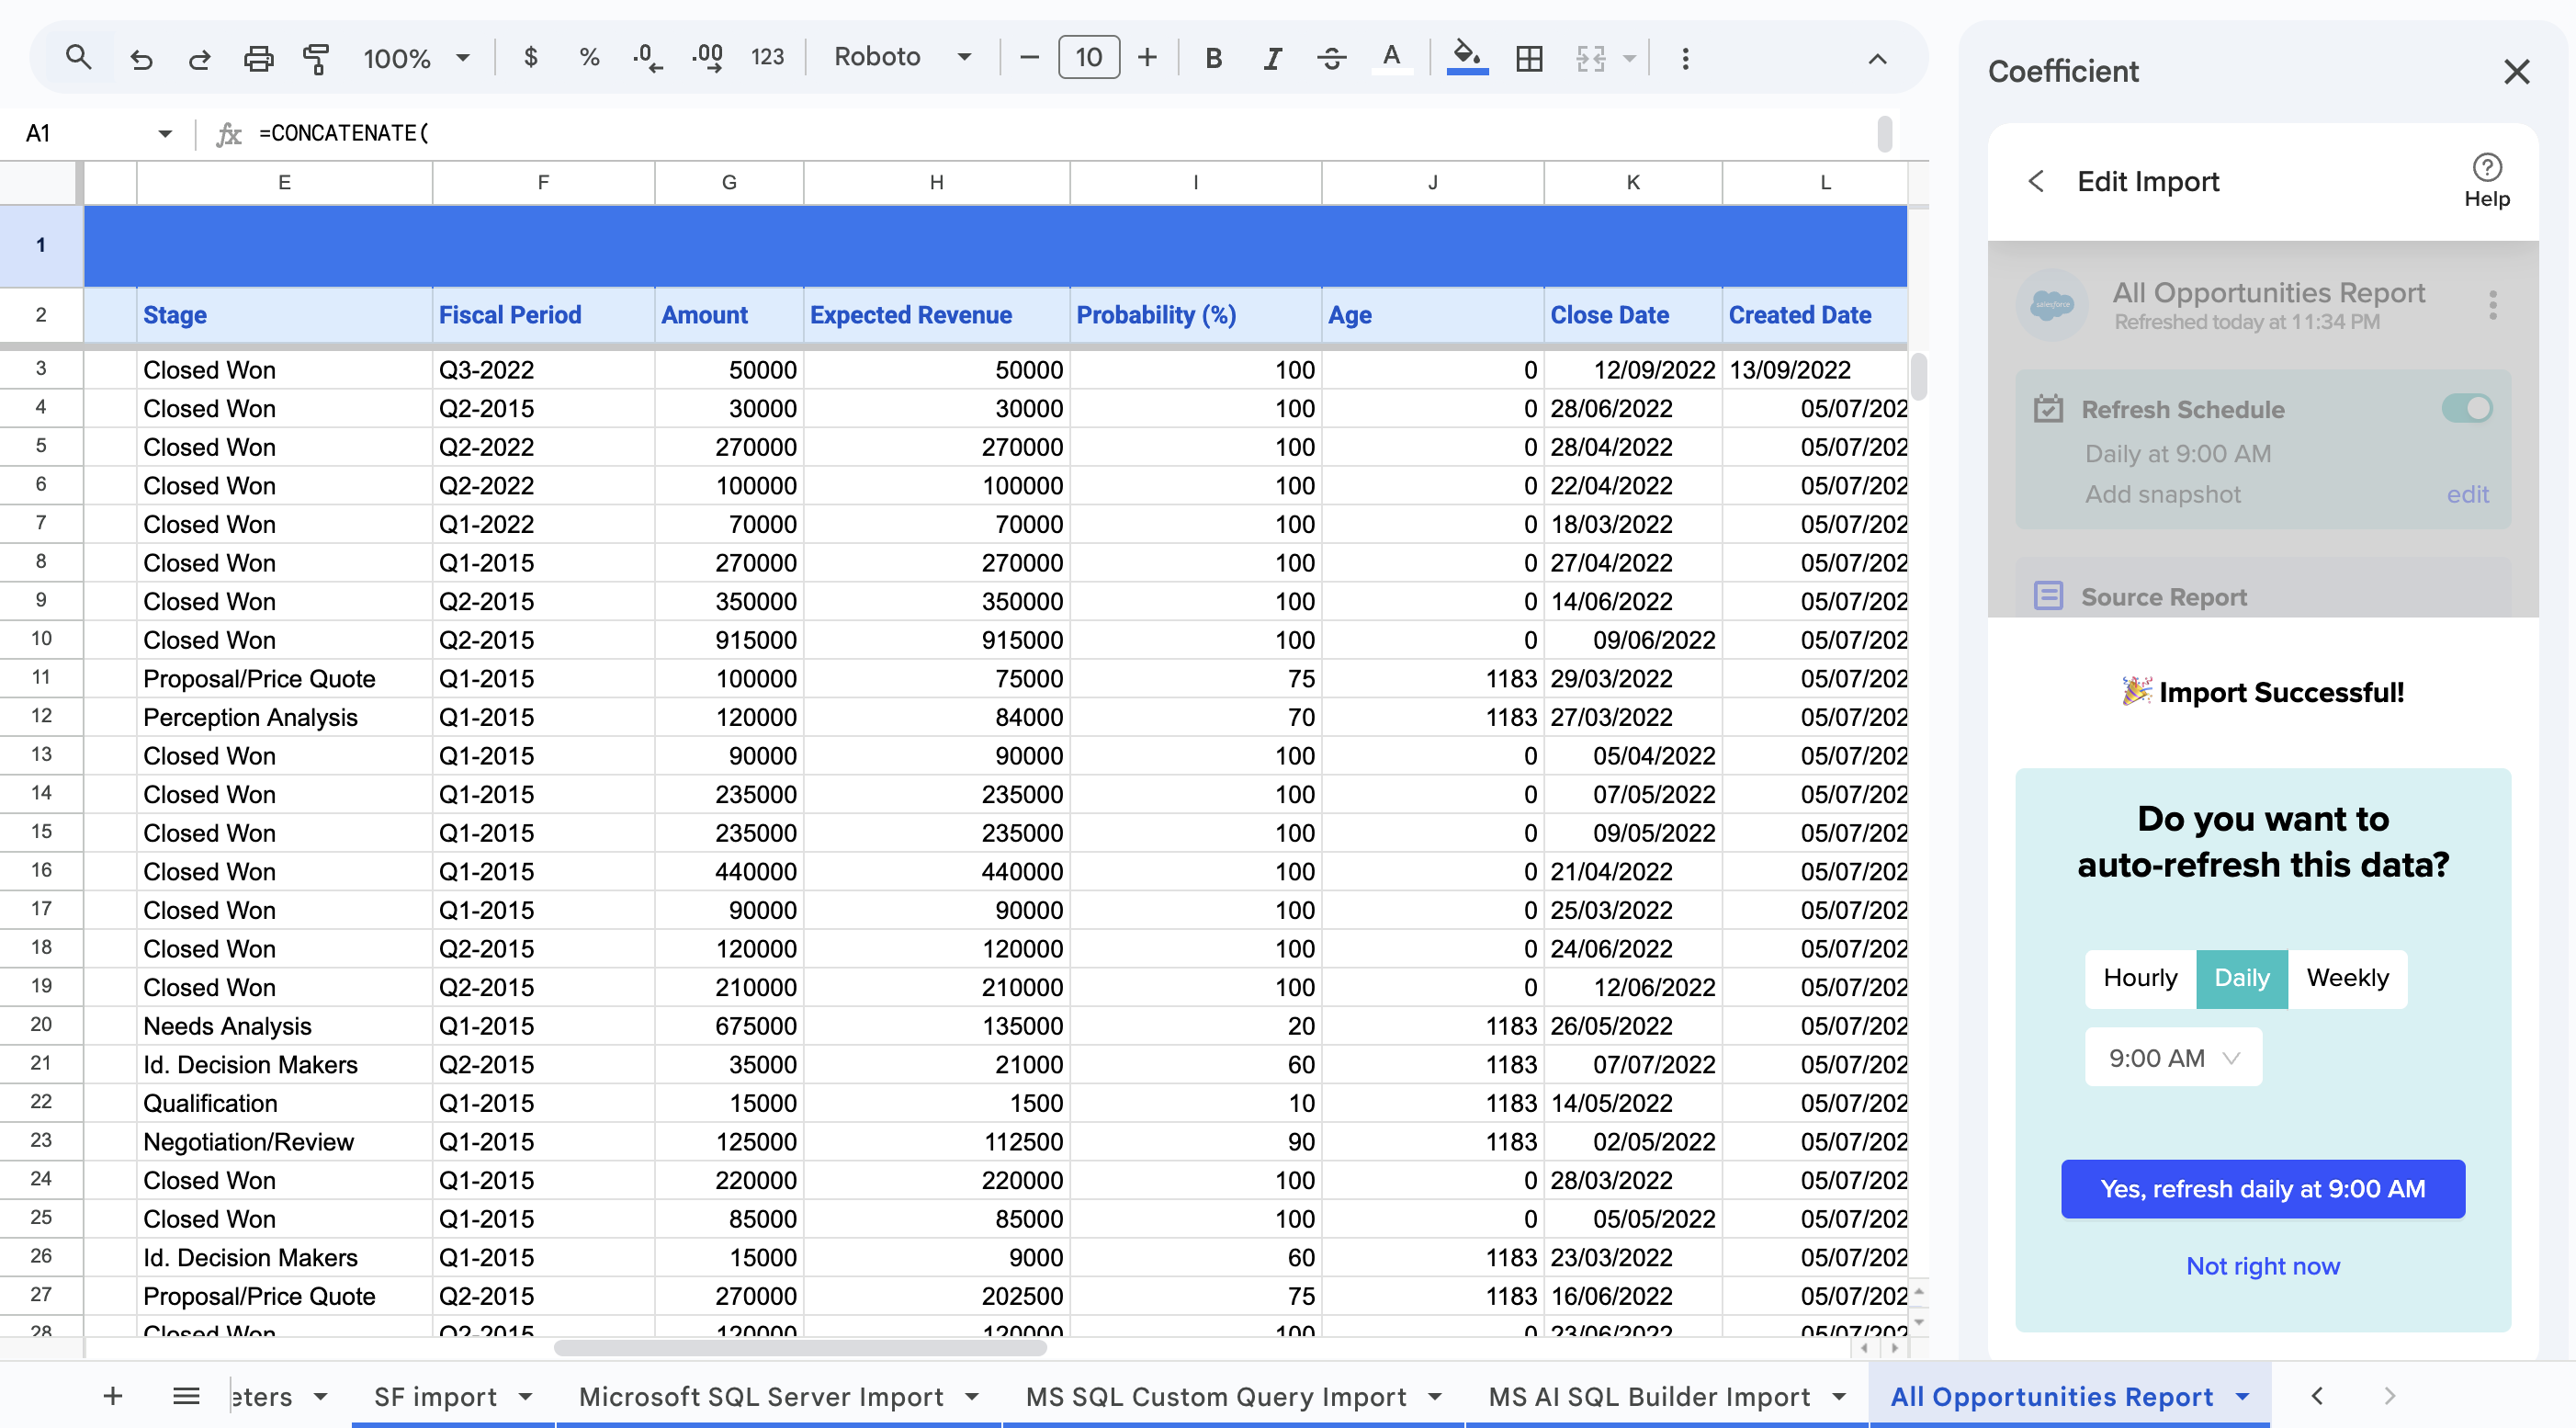Open search within the spreadsheet
This screenshot has width=2576, height=1428.
79,57
